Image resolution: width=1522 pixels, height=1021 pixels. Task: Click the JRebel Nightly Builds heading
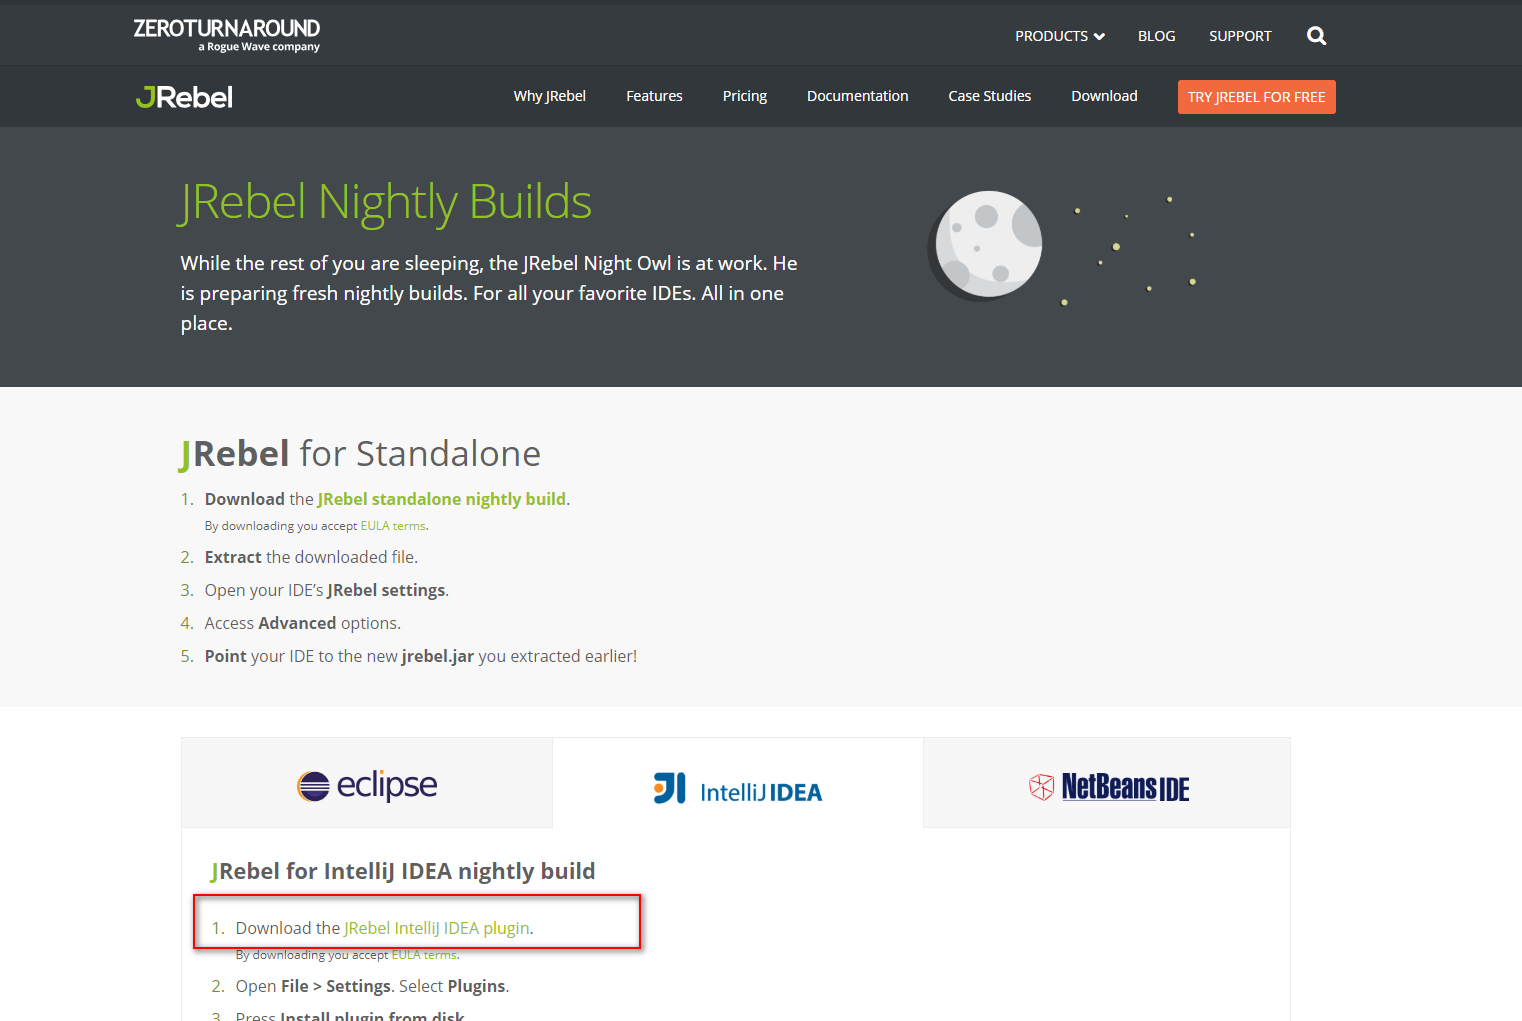(386, 202)
